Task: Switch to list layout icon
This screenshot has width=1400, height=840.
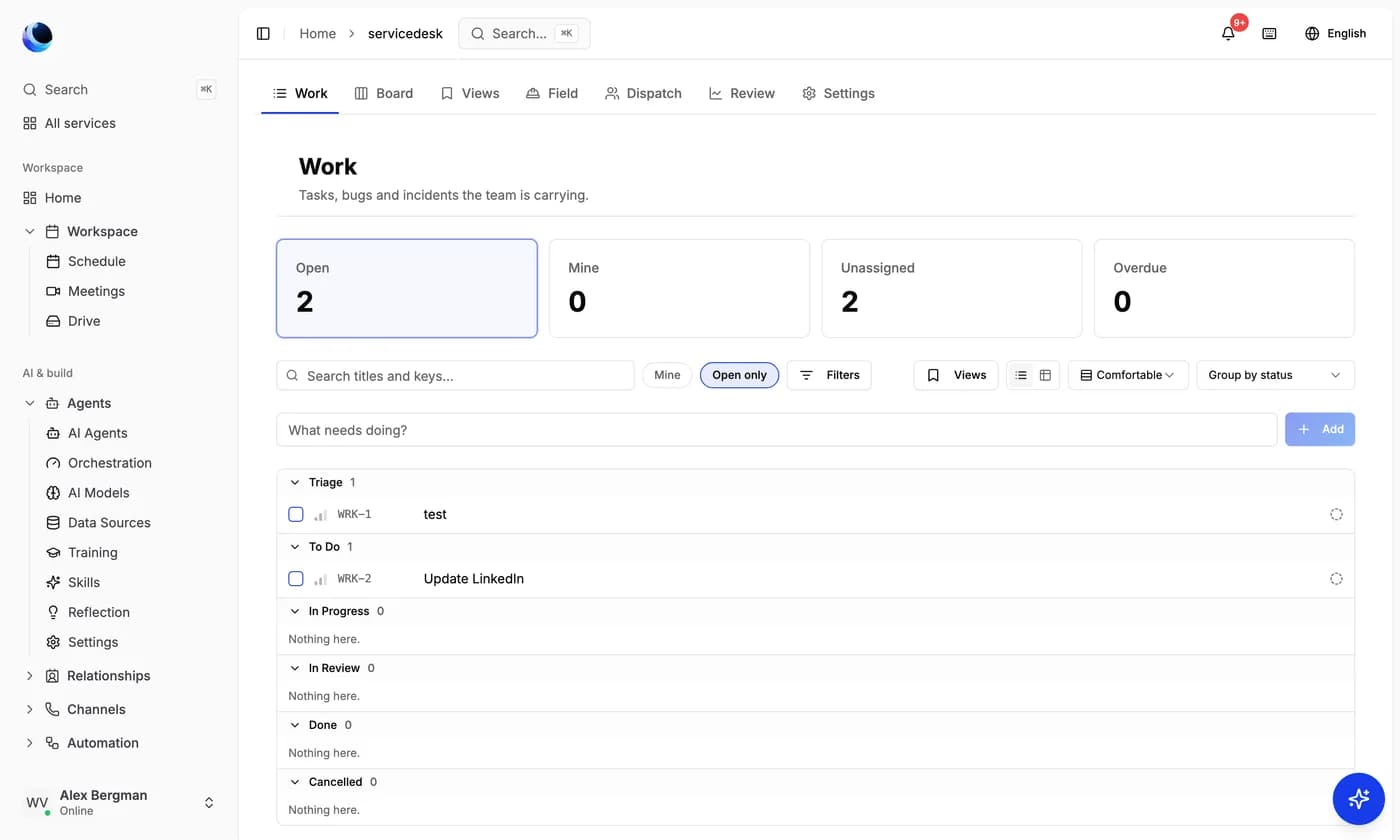Action: 1020,375
